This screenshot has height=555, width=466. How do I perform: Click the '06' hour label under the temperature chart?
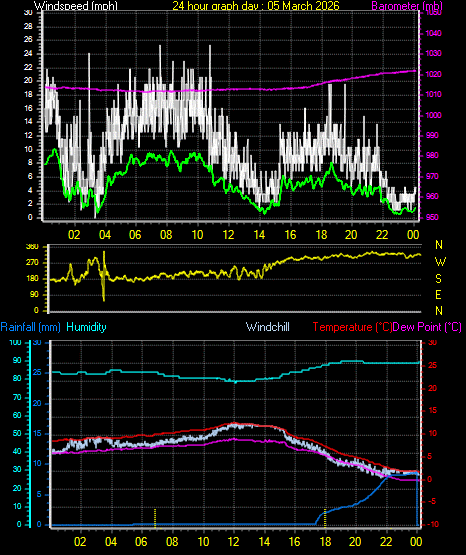pyautogui.click(x=141, y=542)
